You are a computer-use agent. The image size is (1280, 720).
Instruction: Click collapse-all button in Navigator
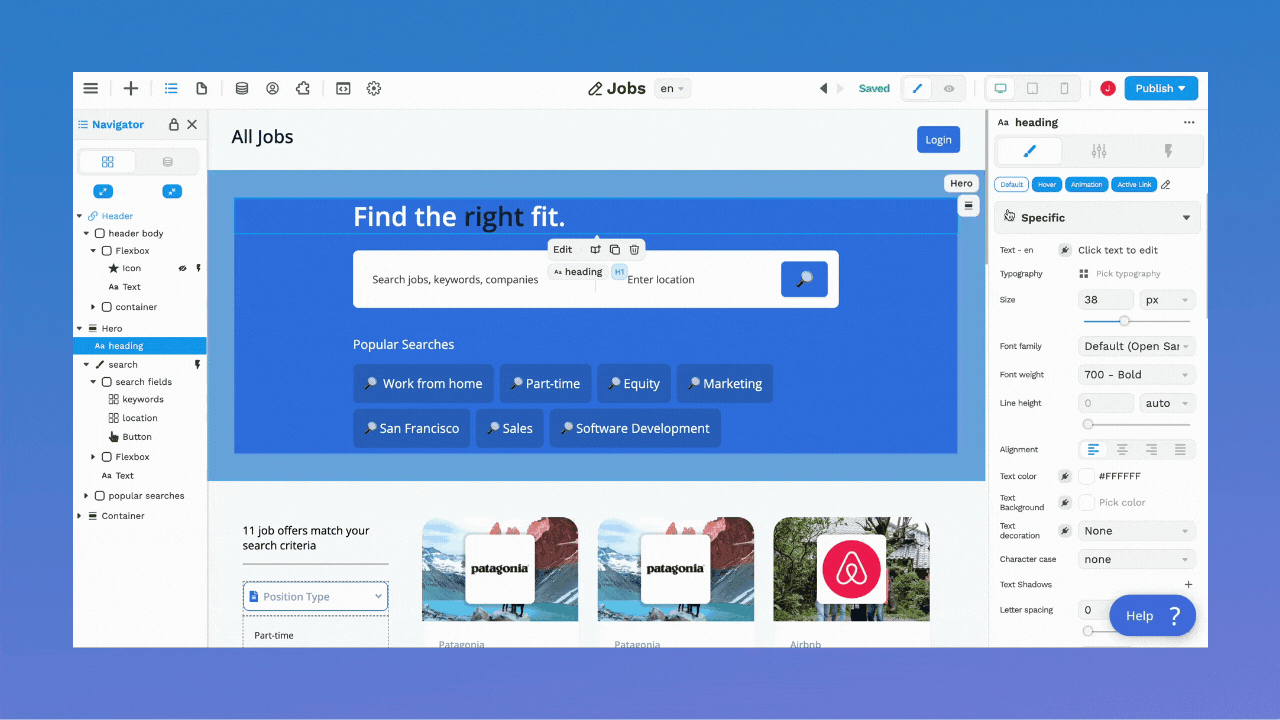point(172,191)
